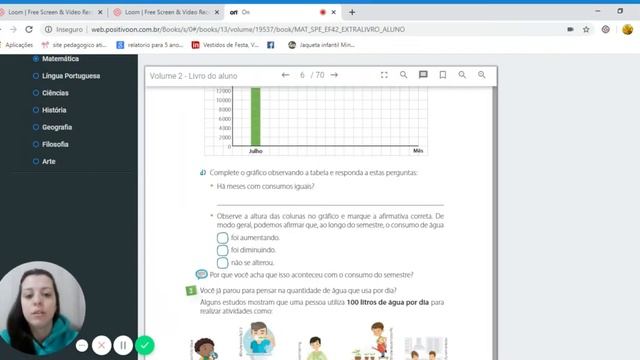Close the first Loom tab
640x360 pixels.
coord(100,12)
